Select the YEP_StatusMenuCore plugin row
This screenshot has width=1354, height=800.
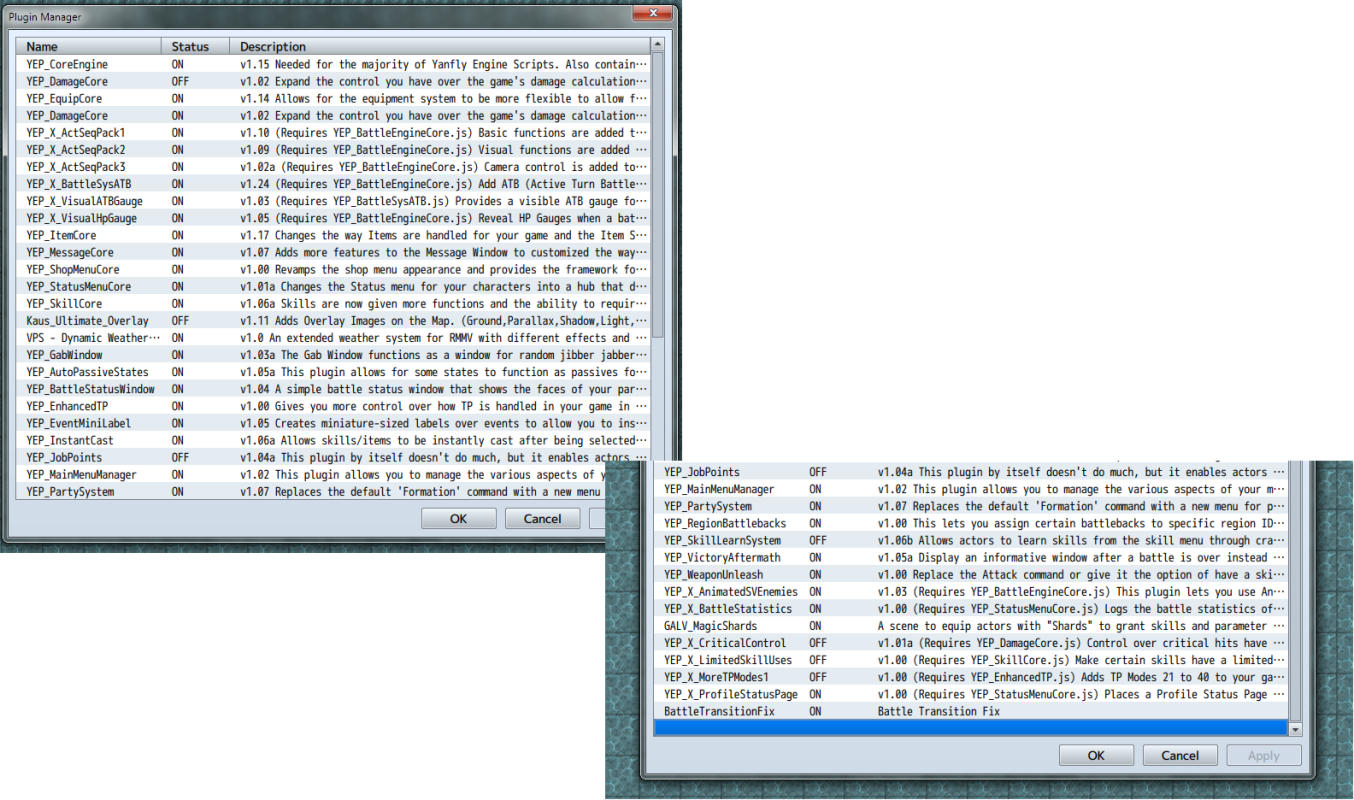[x=333, y=286]
